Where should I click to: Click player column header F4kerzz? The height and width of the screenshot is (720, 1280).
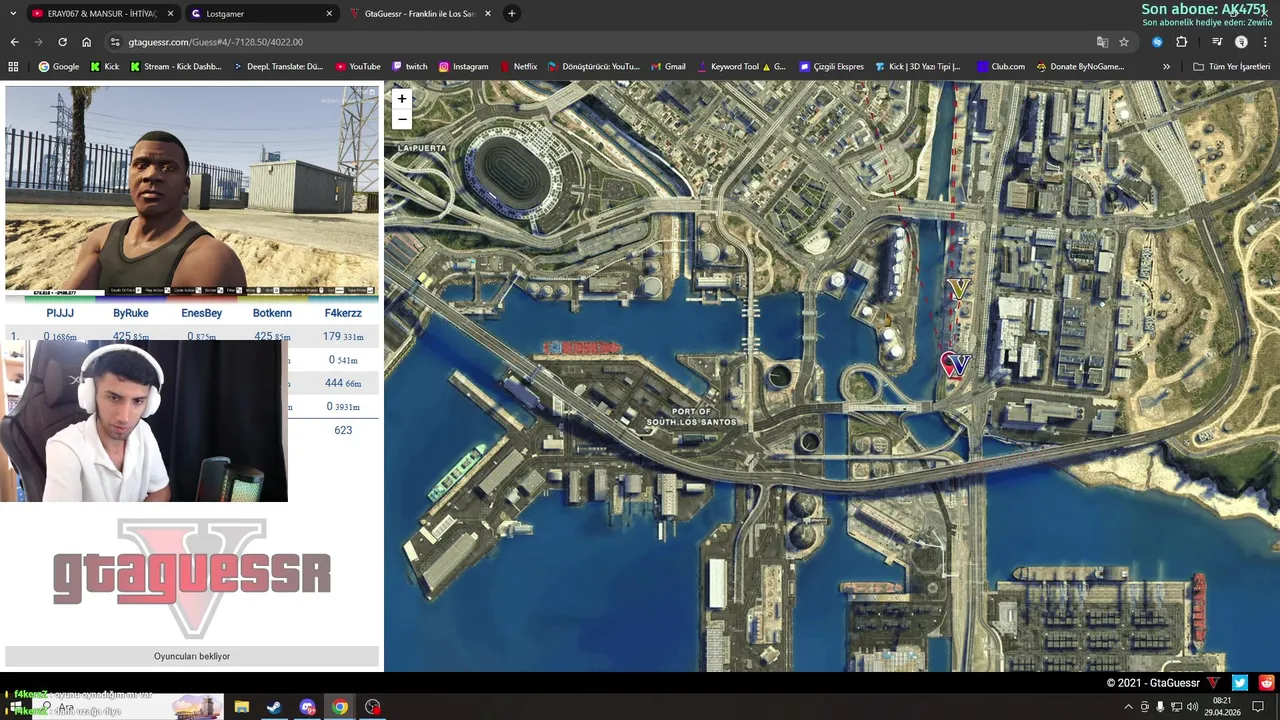[x=343, y=313]
